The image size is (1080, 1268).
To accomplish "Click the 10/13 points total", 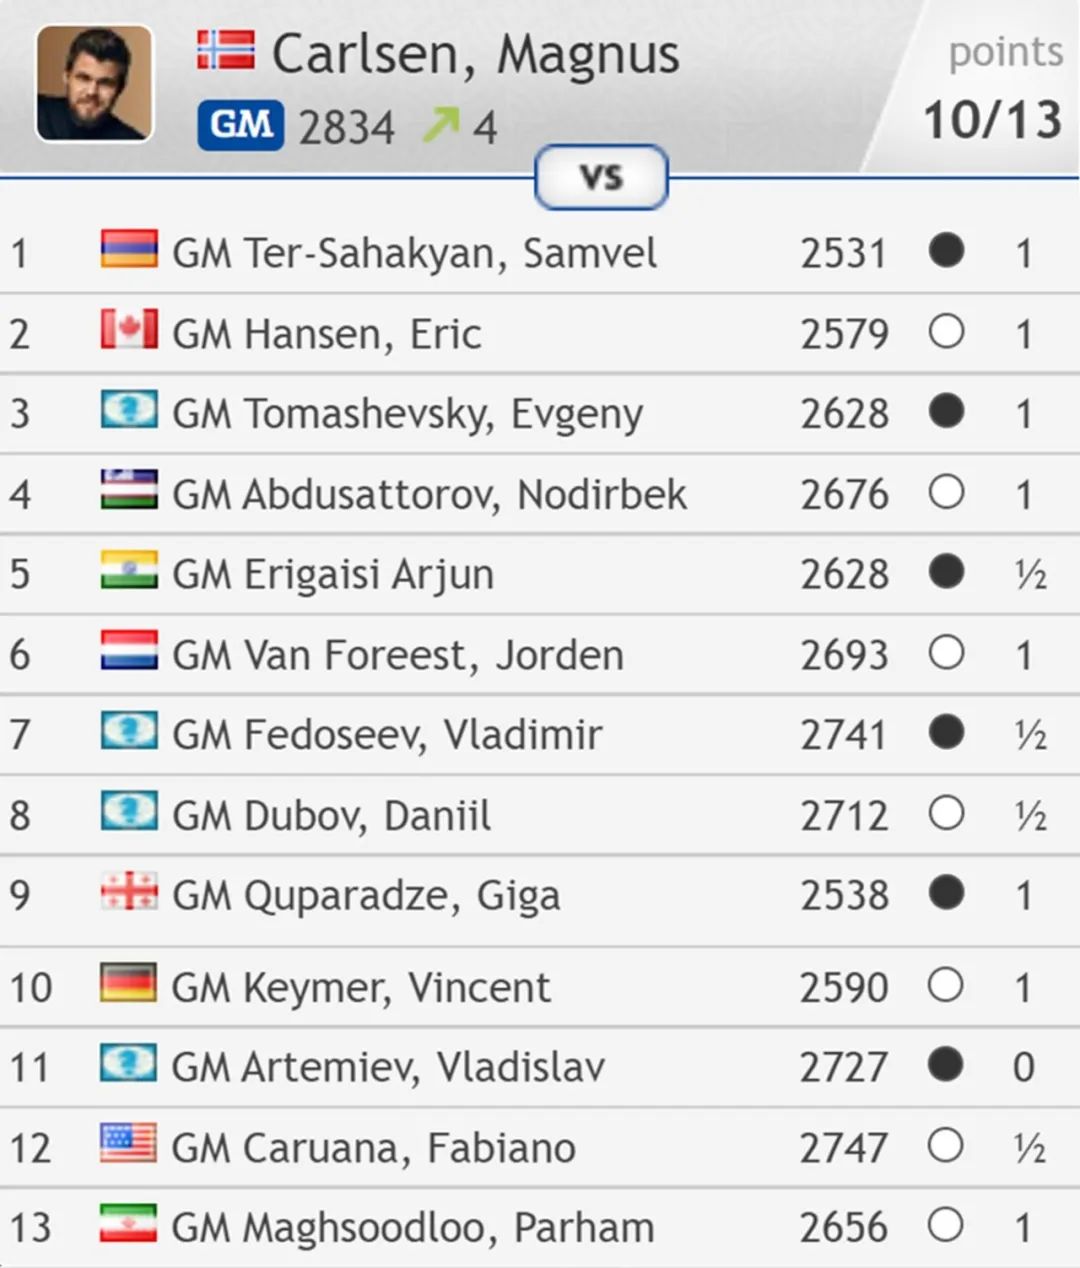I will pos(992,120).
